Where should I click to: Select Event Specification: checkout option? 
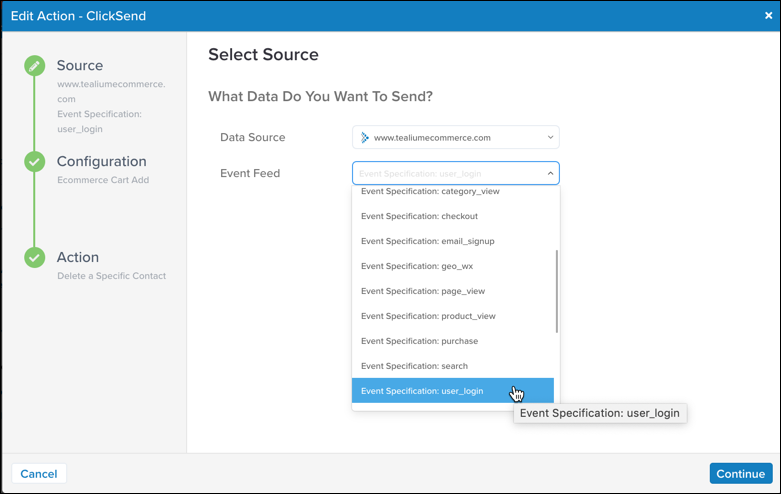[x=419, y=216]
